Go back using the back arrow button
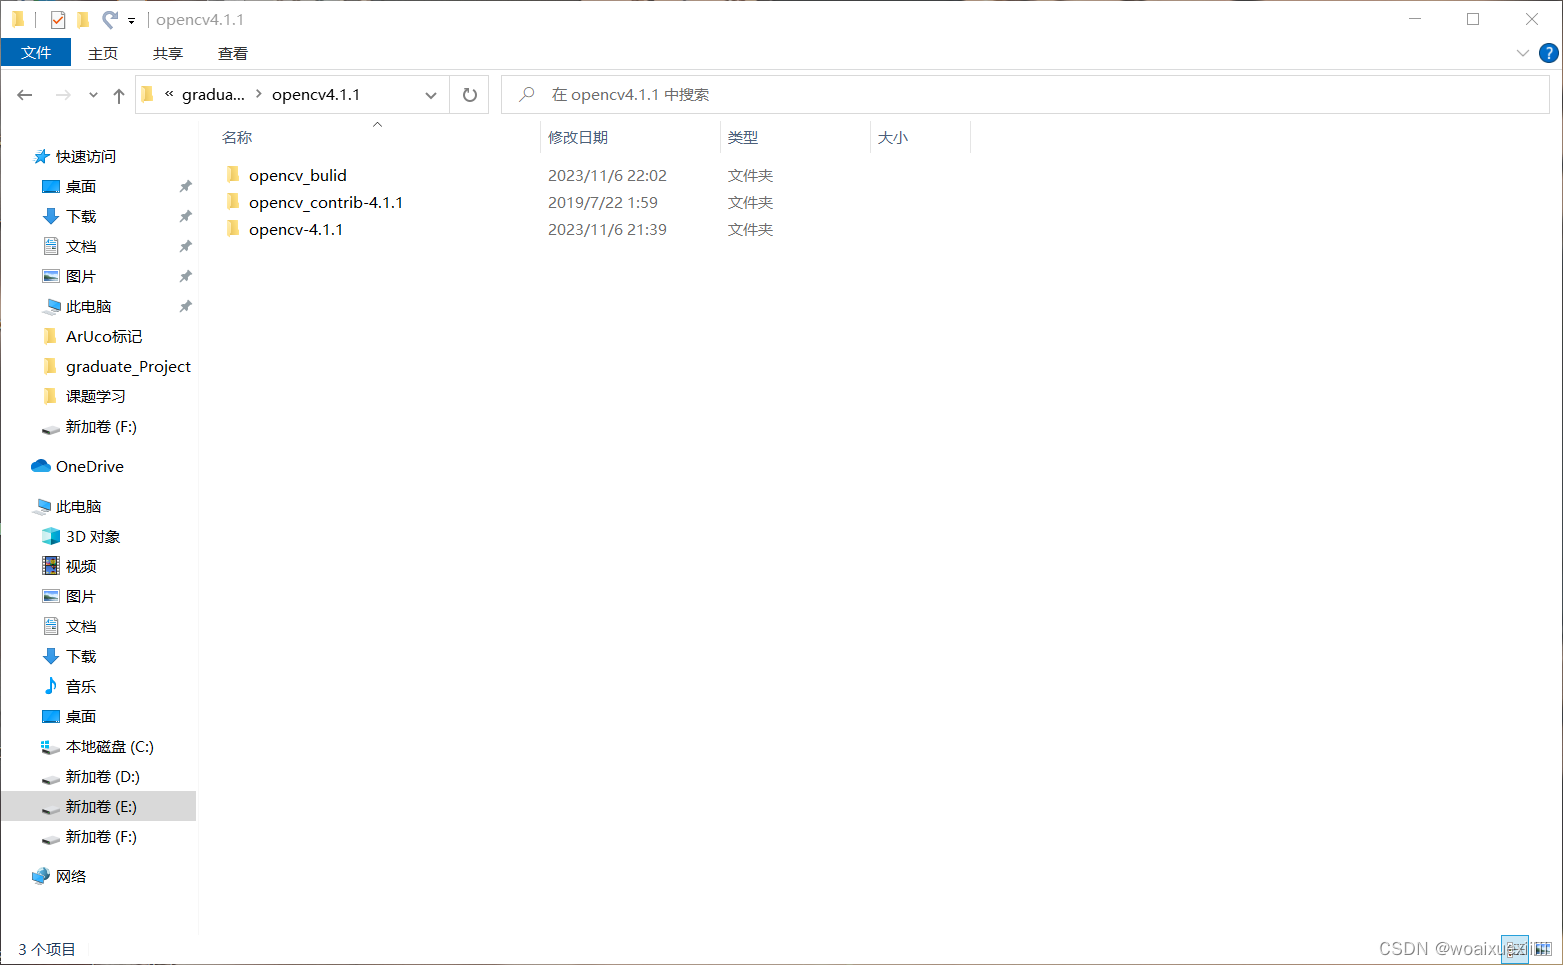 point(24,94)
